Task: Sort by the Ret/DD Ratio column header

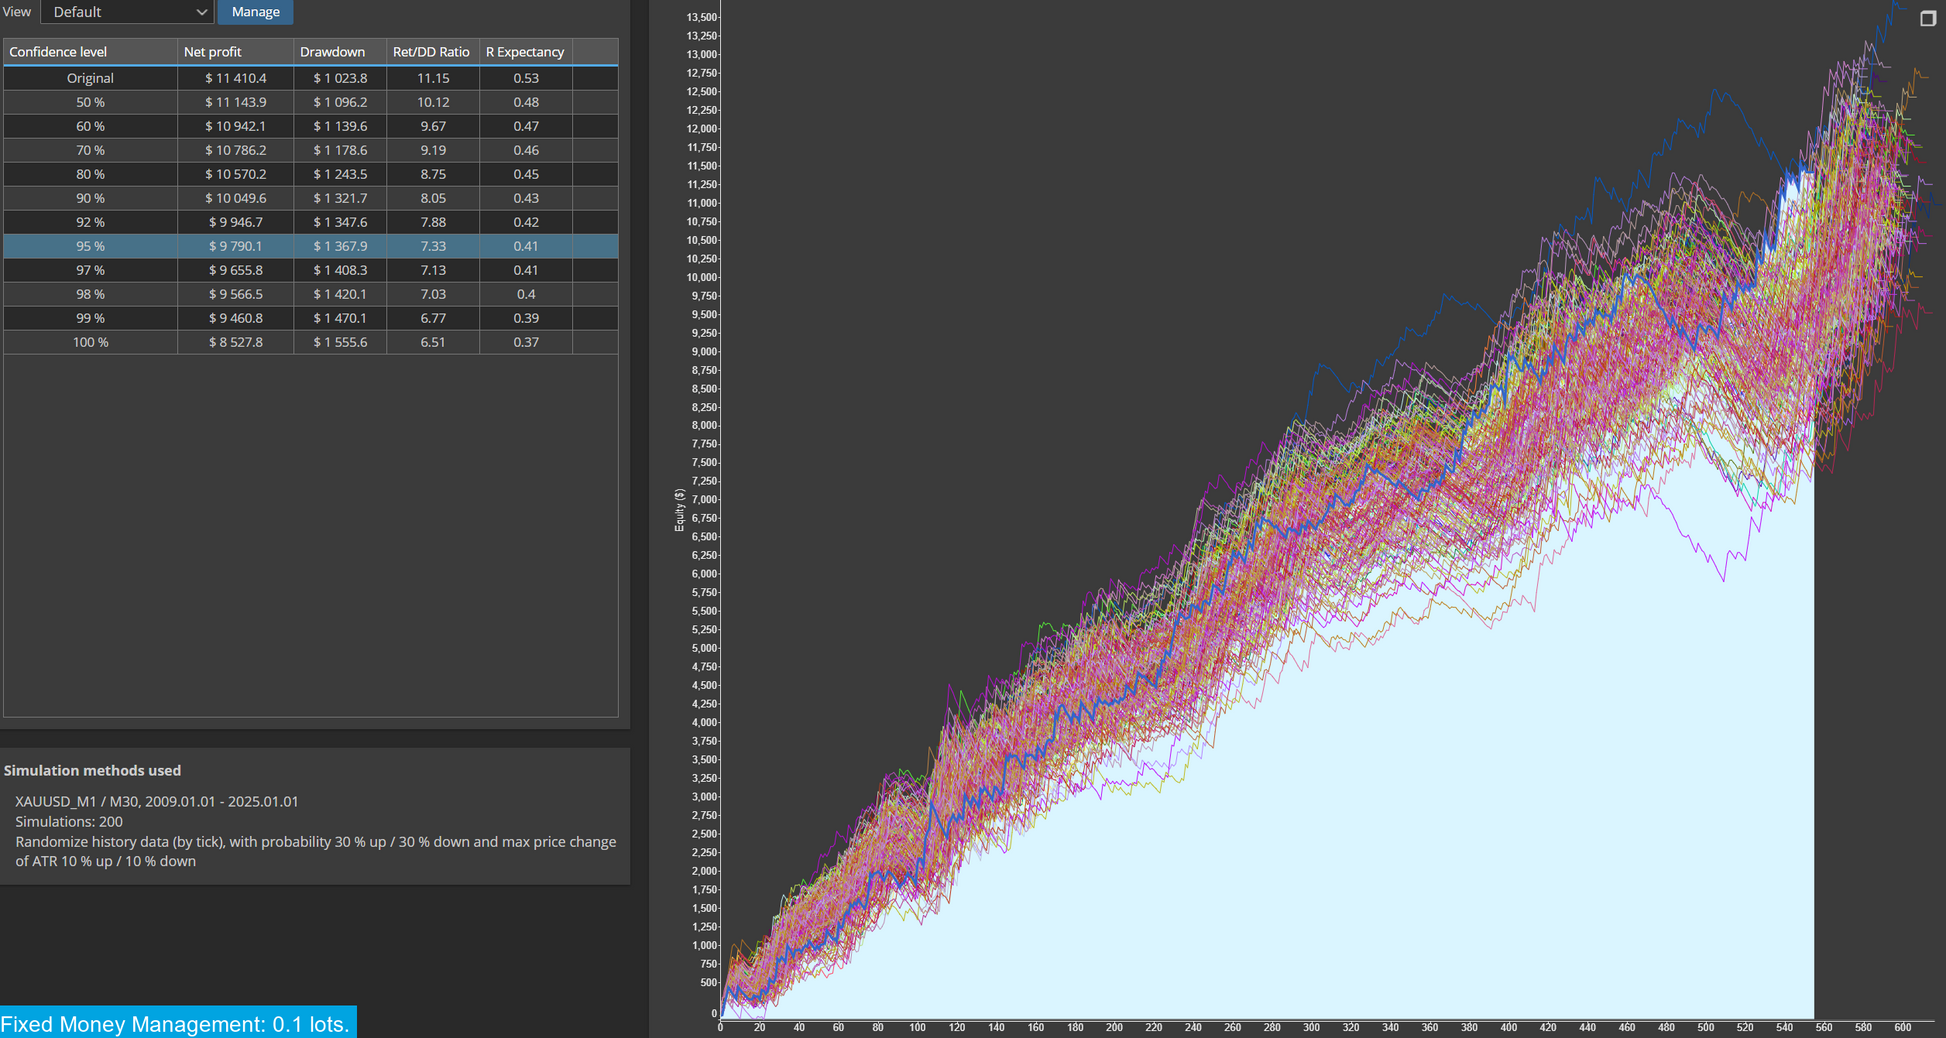Action: click(x=433, y=52)
